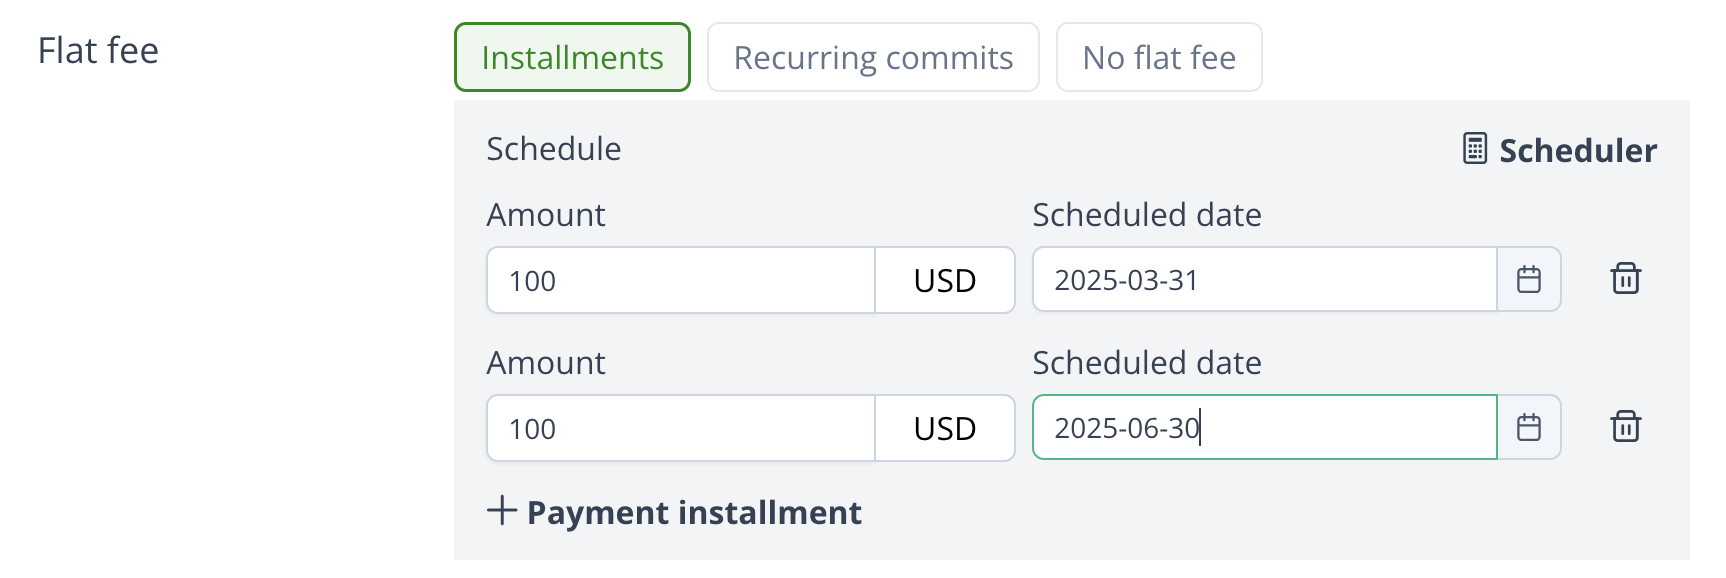1726x578 pixels.
Task: Focus the first installment Amount field
Action: pos(681,281)
